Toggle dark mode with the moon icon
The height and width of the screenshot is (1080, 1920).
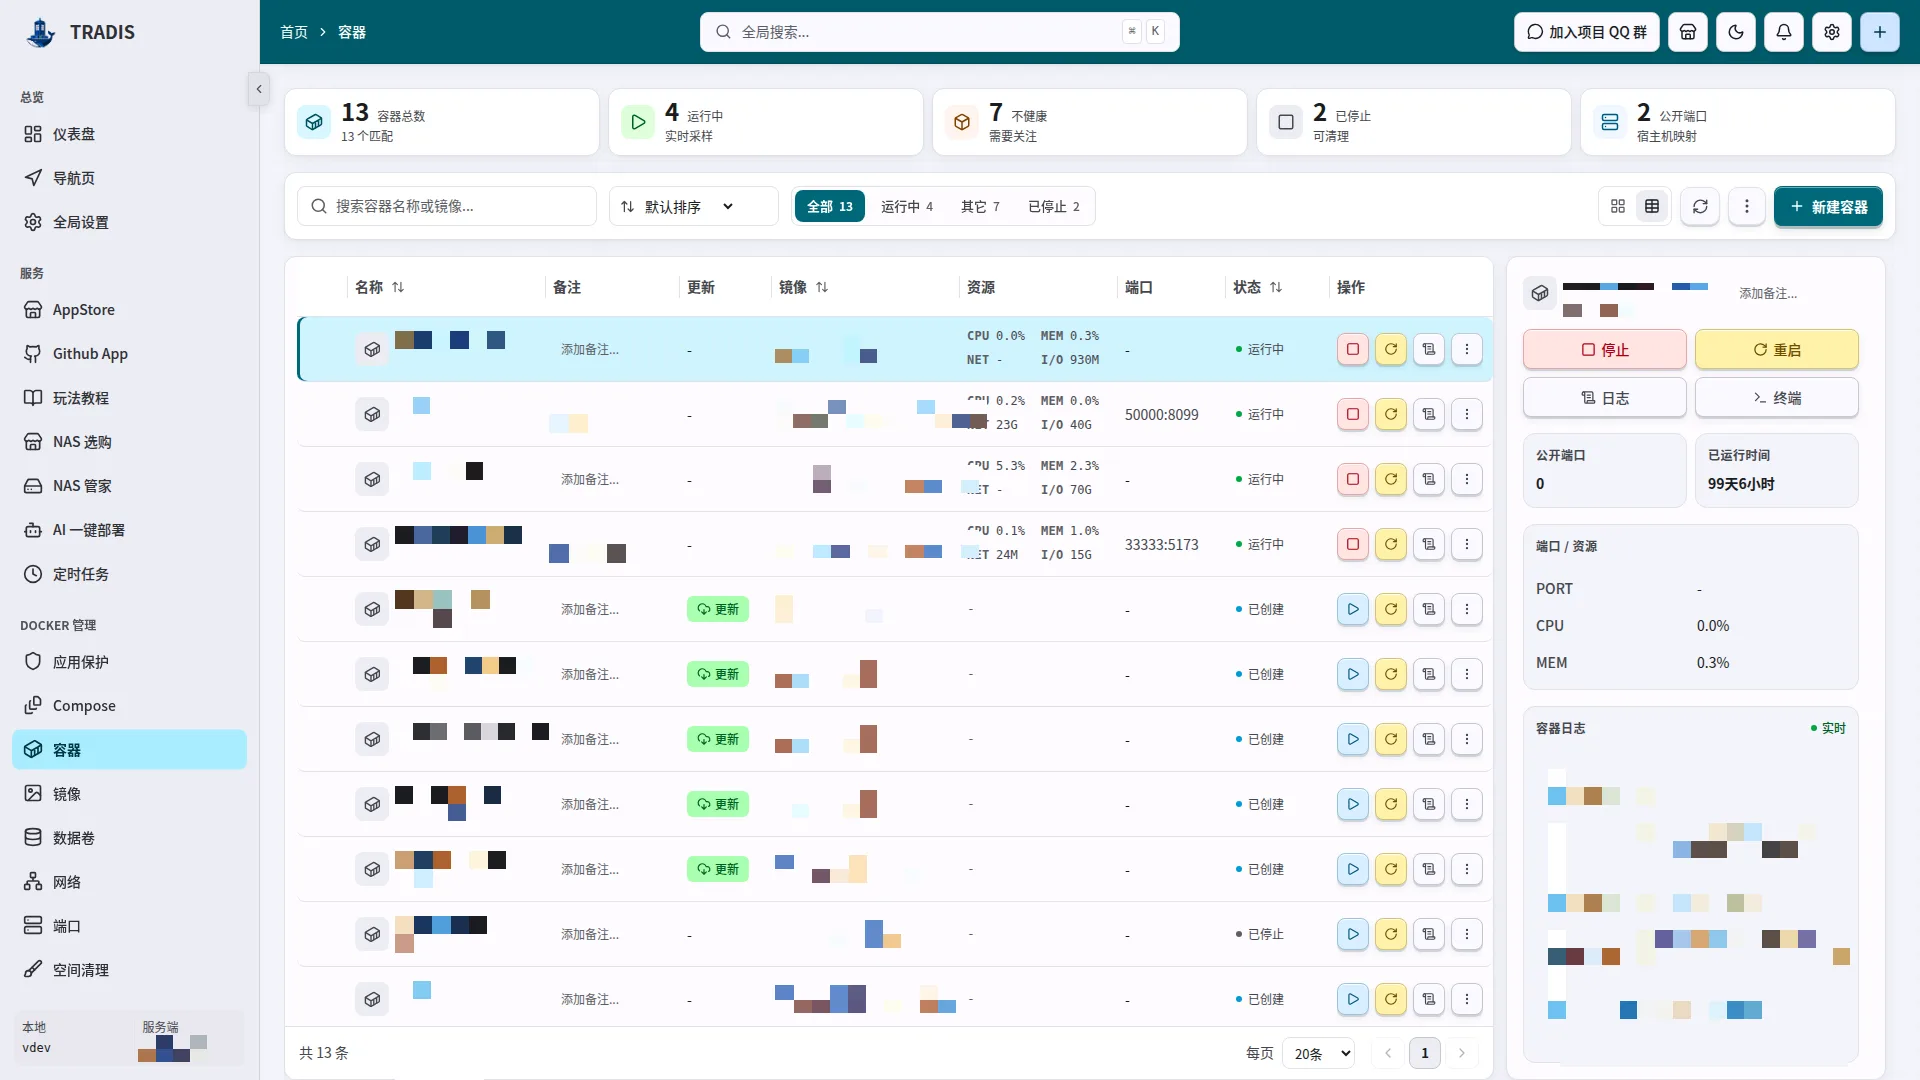1736,32
